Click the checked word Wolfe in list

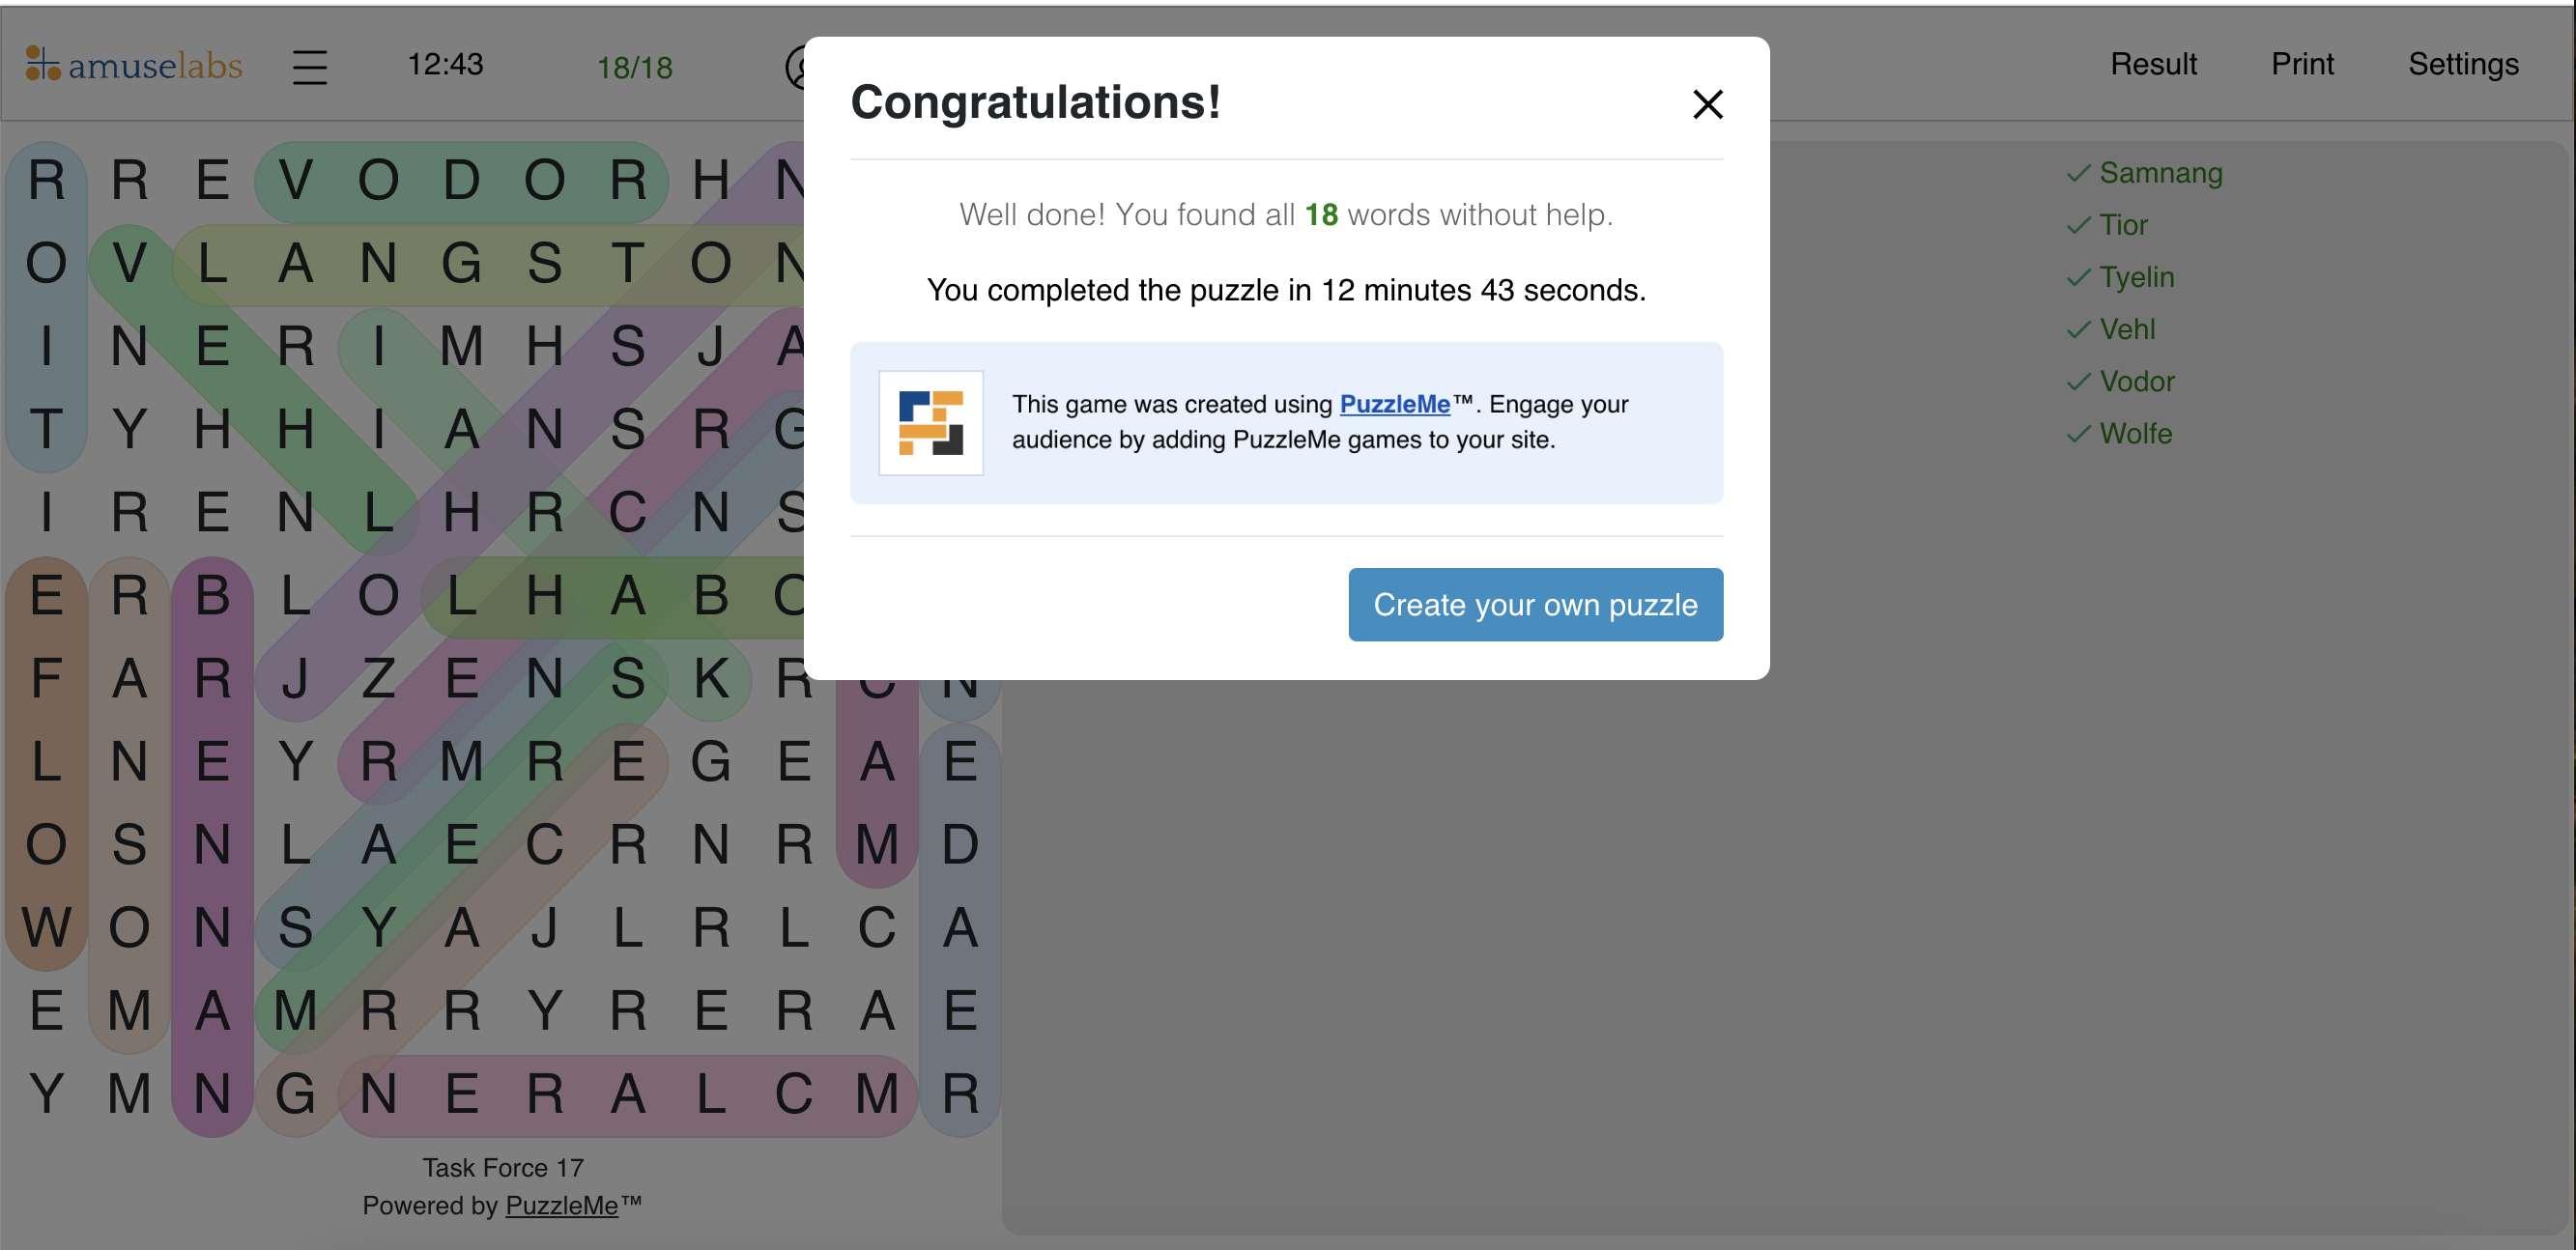(x=2135, y=433)
